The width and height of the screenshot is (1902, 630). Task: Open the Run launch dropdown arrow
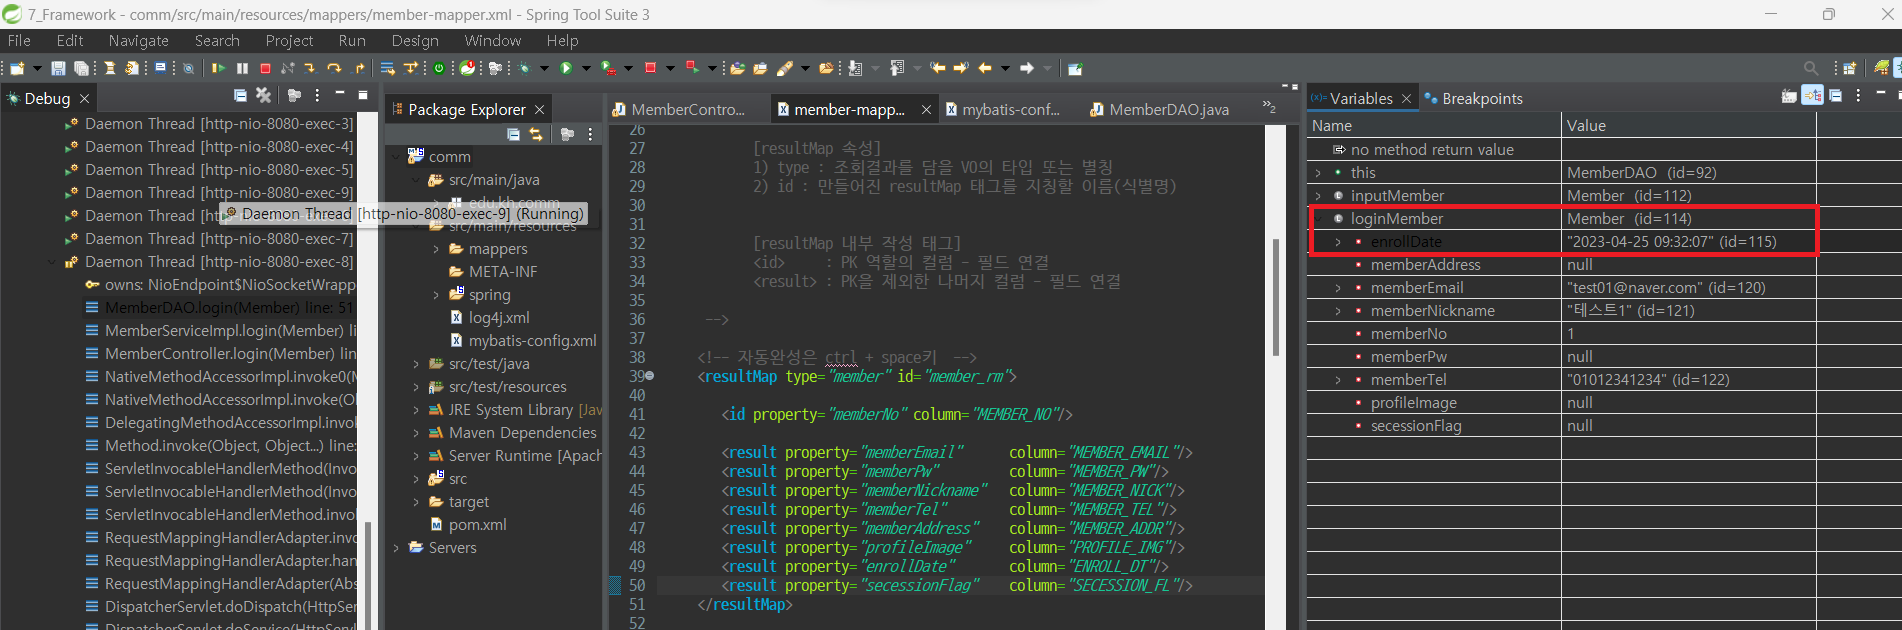point(586,68)
